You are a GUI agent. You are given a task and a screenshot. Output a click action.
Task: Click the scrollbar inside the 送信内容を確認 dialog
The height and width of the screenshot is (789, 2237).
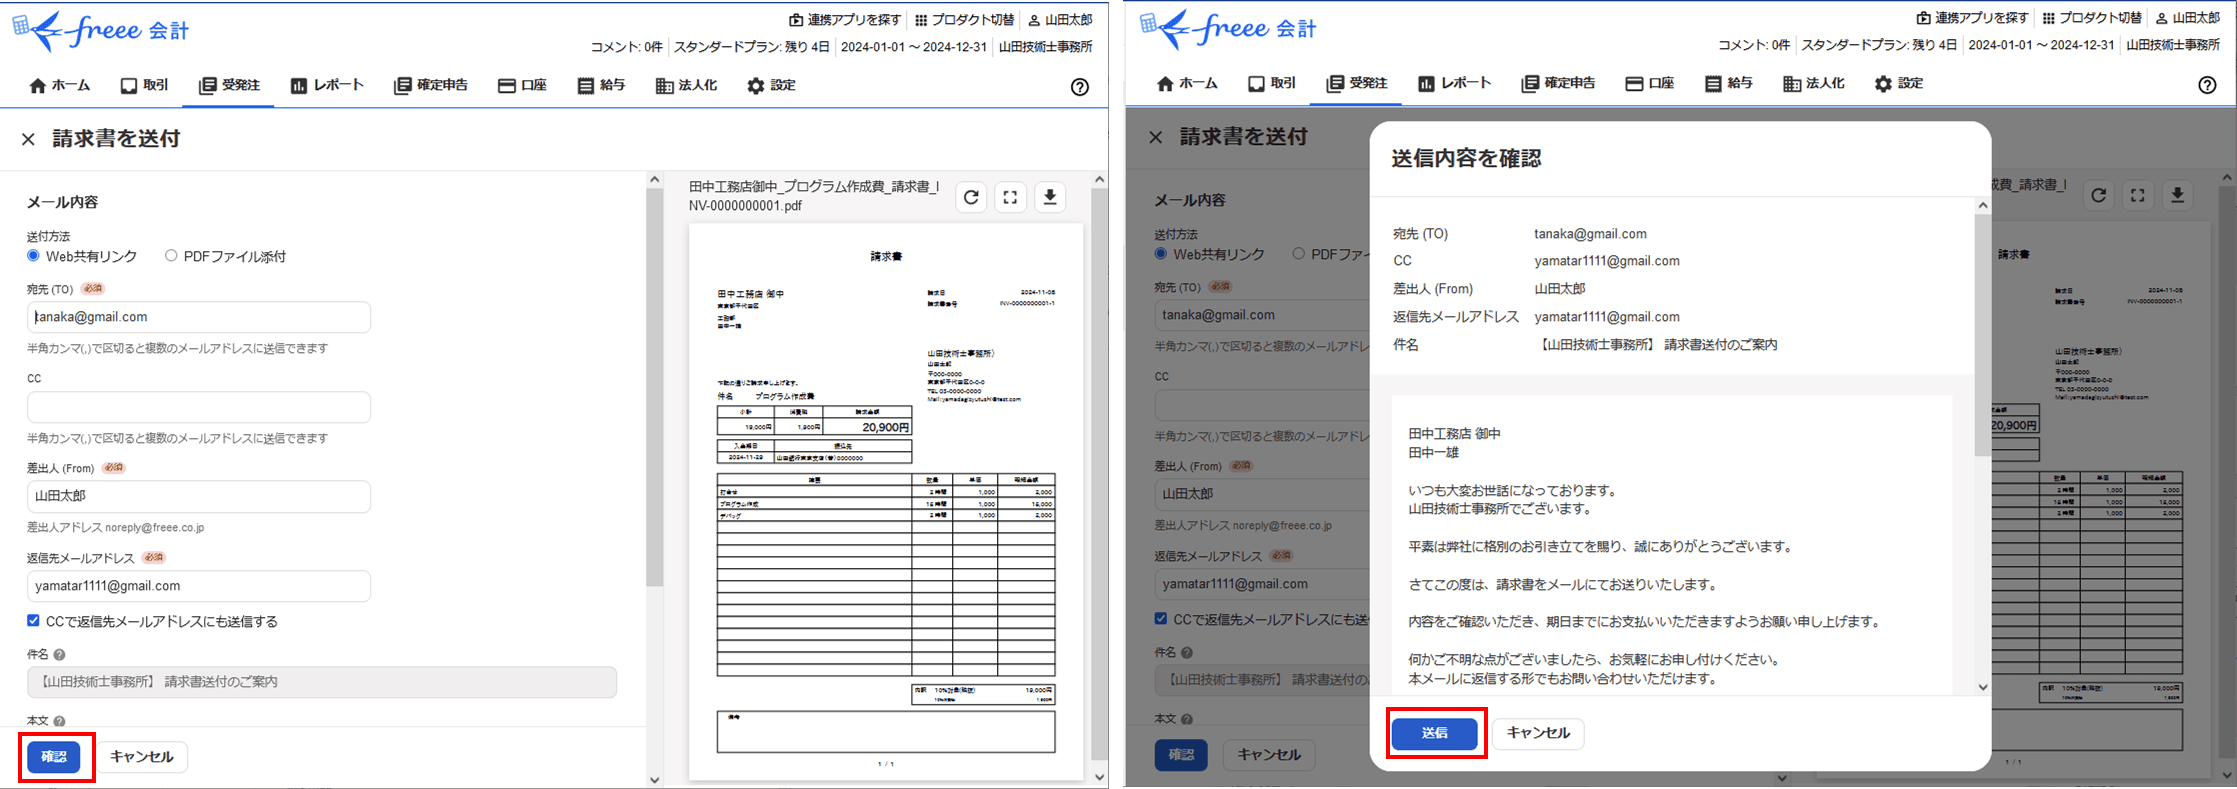(x=1983, y=333)
